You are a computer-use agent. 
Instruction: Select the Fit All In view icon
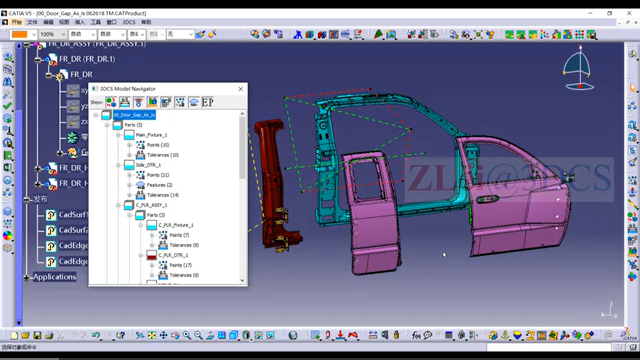tap(151, 336)
